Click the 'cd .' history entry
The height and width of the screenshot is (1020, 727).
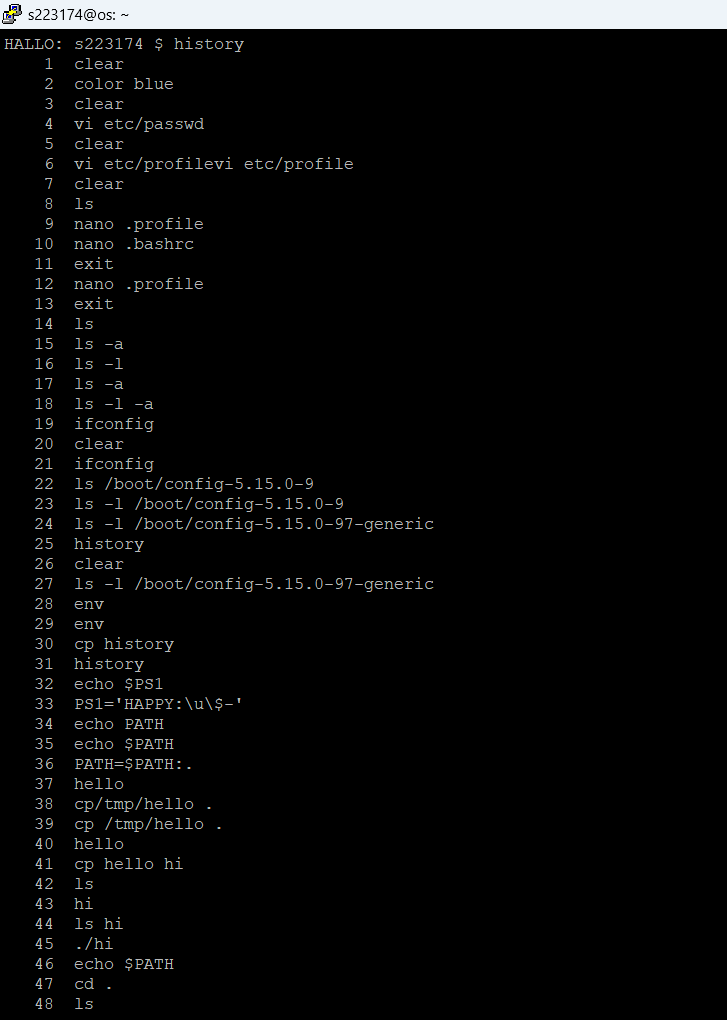[x=93, y=984]
